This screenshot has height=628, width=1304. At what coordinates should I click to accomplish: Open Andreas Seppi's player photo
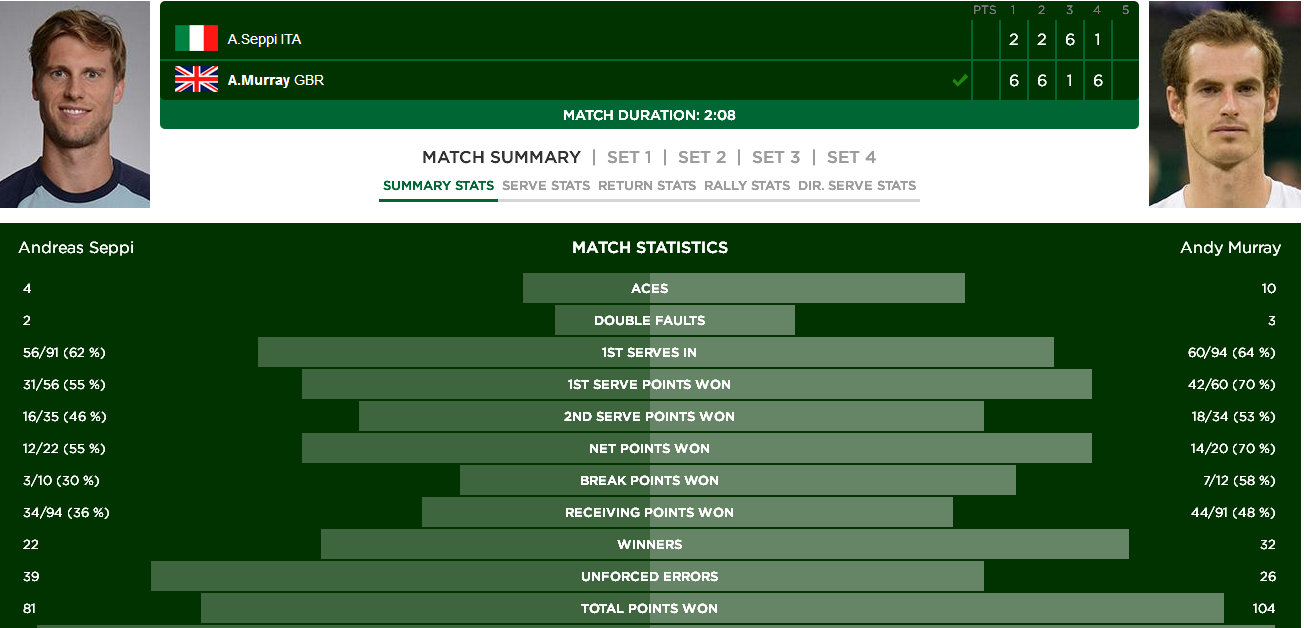75,105
